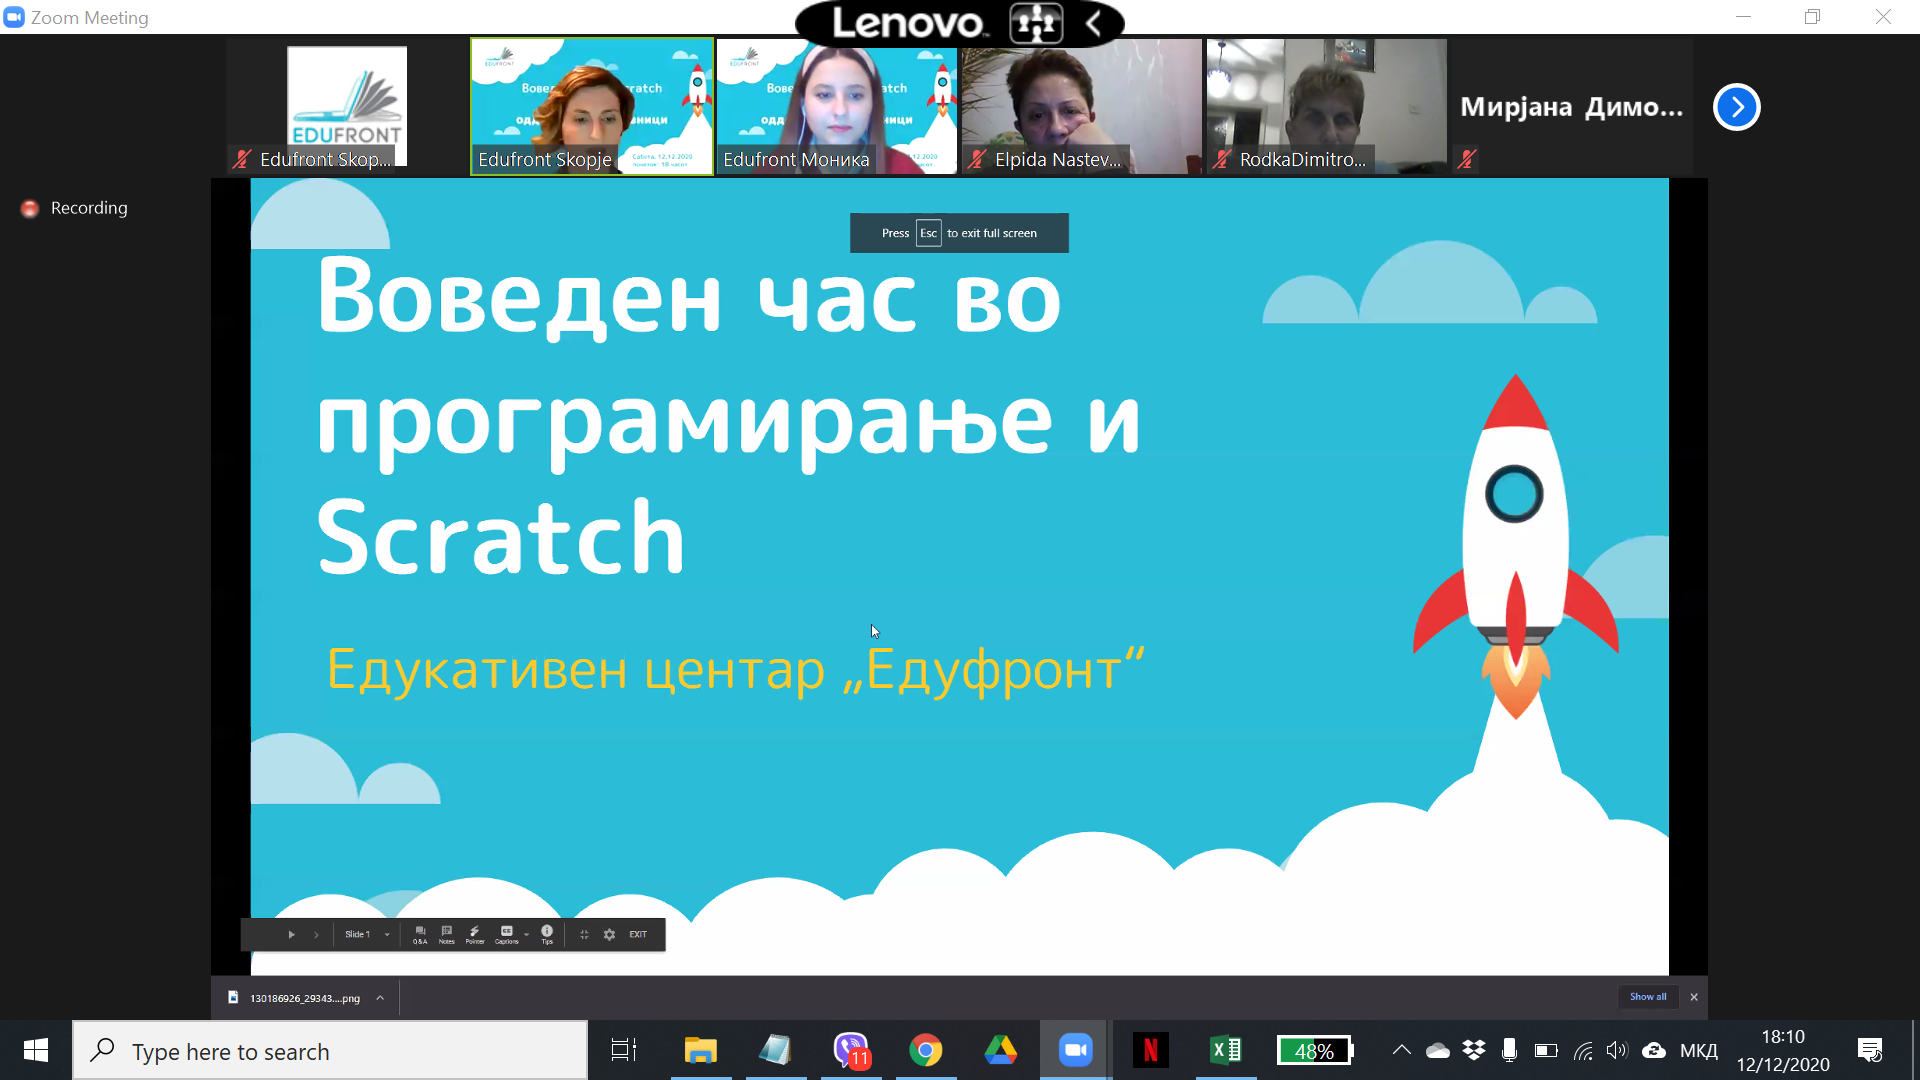Image resolution: width=1920 pixels, height=1080 pixels.
Task: Select Edufront Моника video thumbnail
Action: point(836,107)
